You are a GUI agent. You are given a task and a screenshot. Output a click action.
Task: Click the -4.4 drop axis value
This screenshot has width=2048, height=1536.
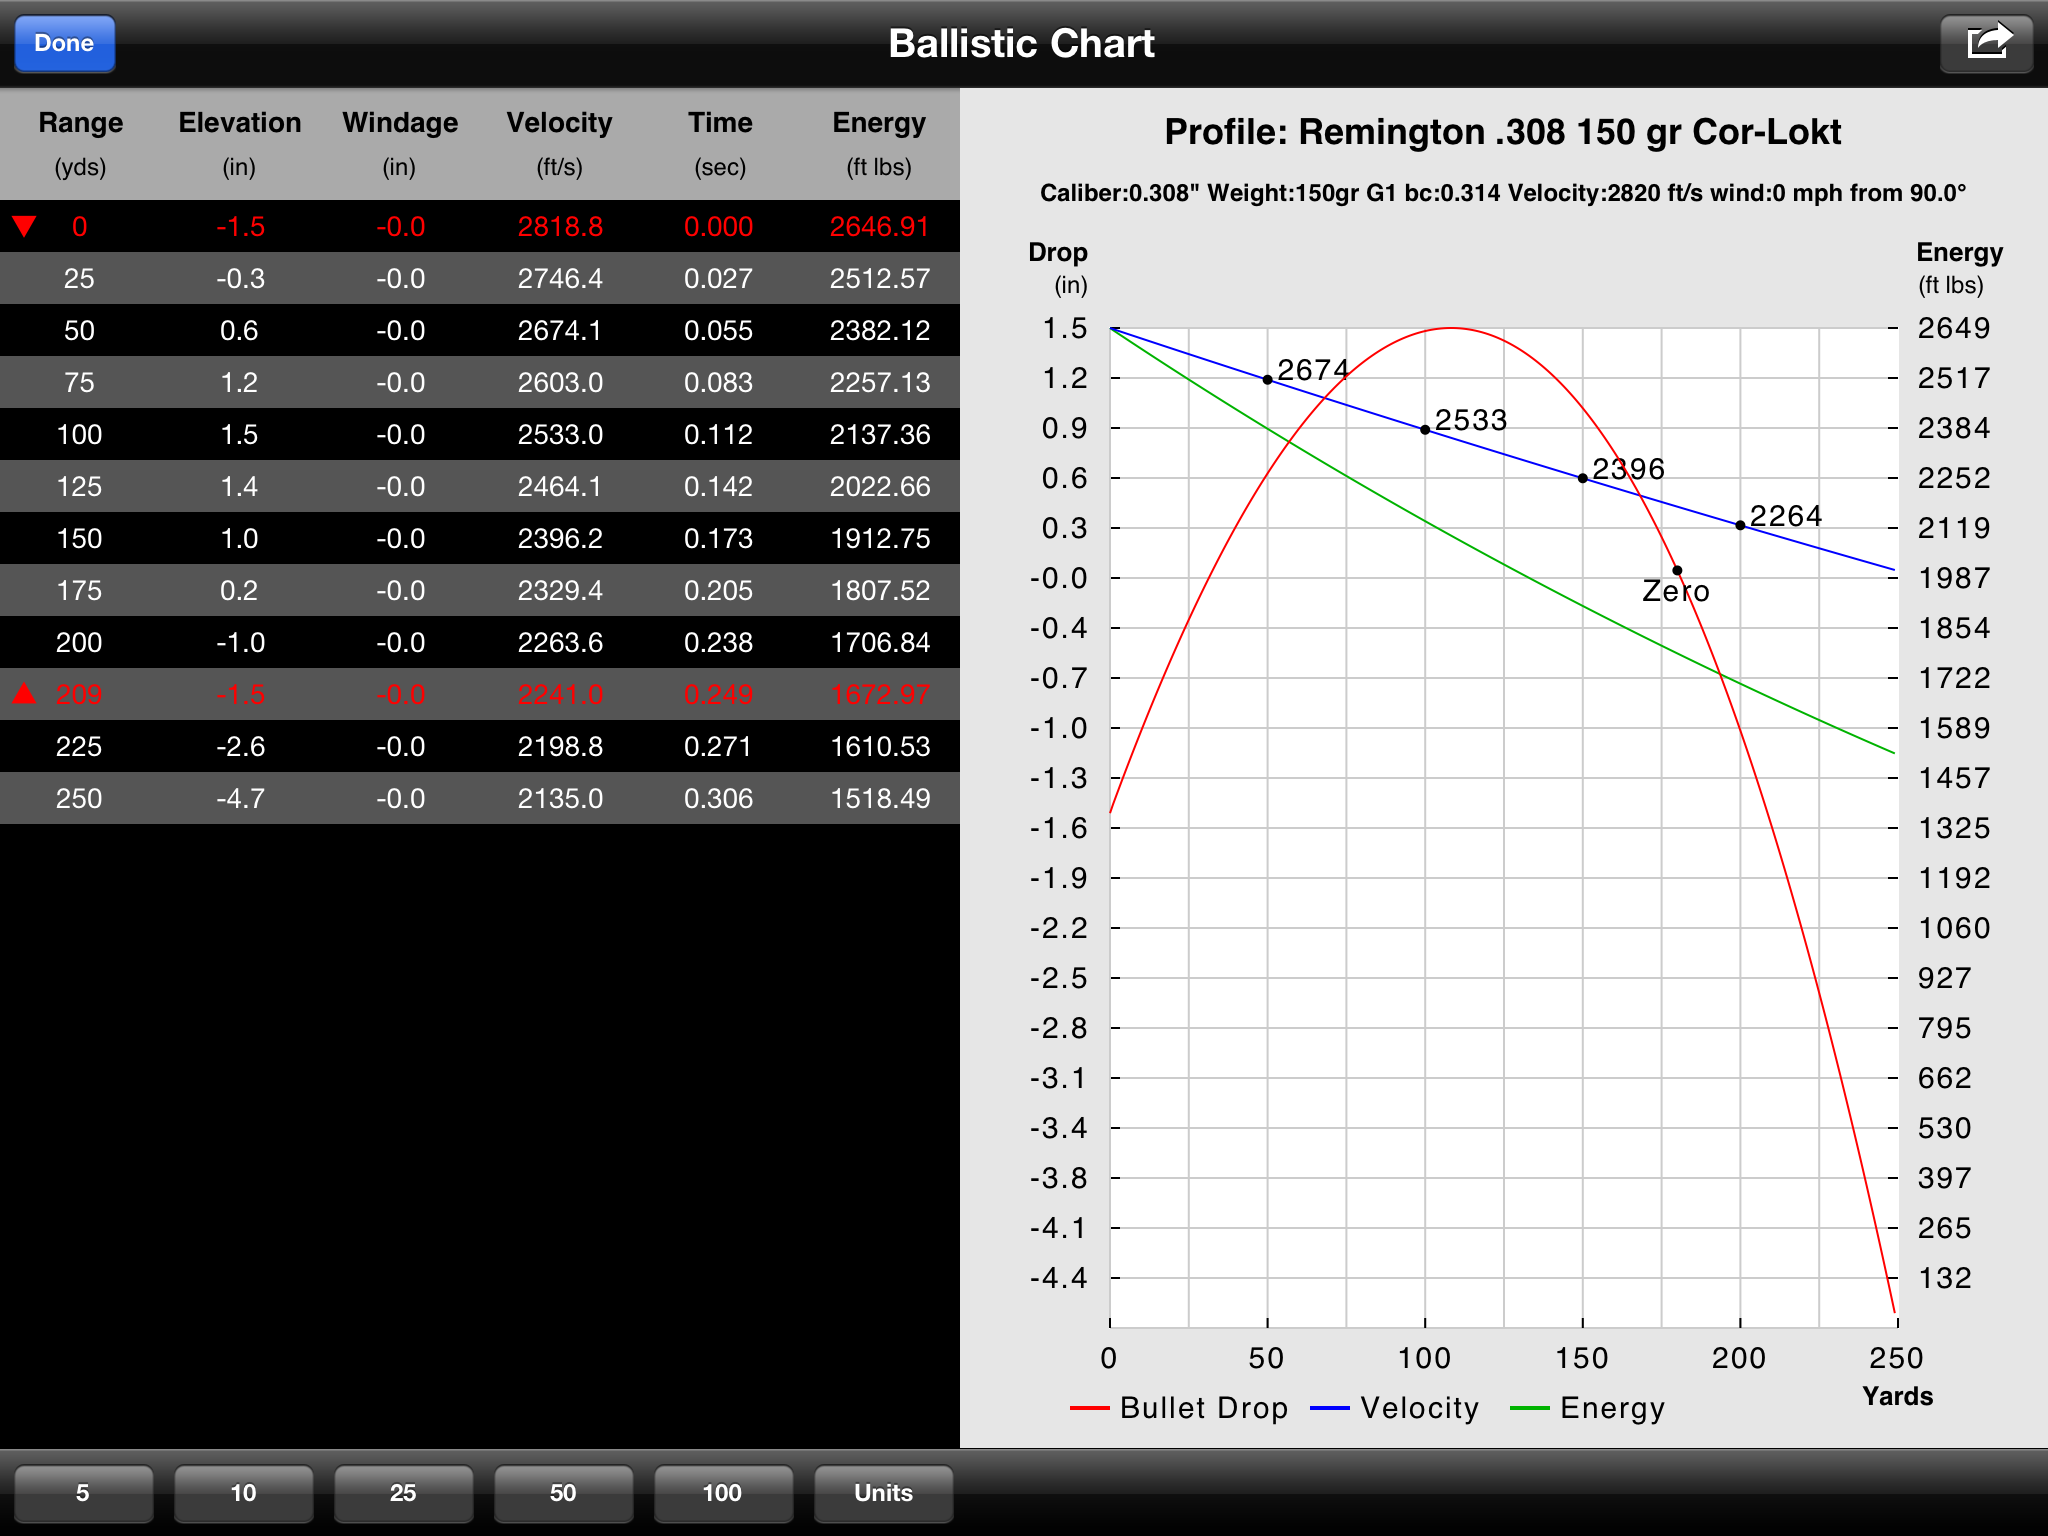(1059, 1278)
